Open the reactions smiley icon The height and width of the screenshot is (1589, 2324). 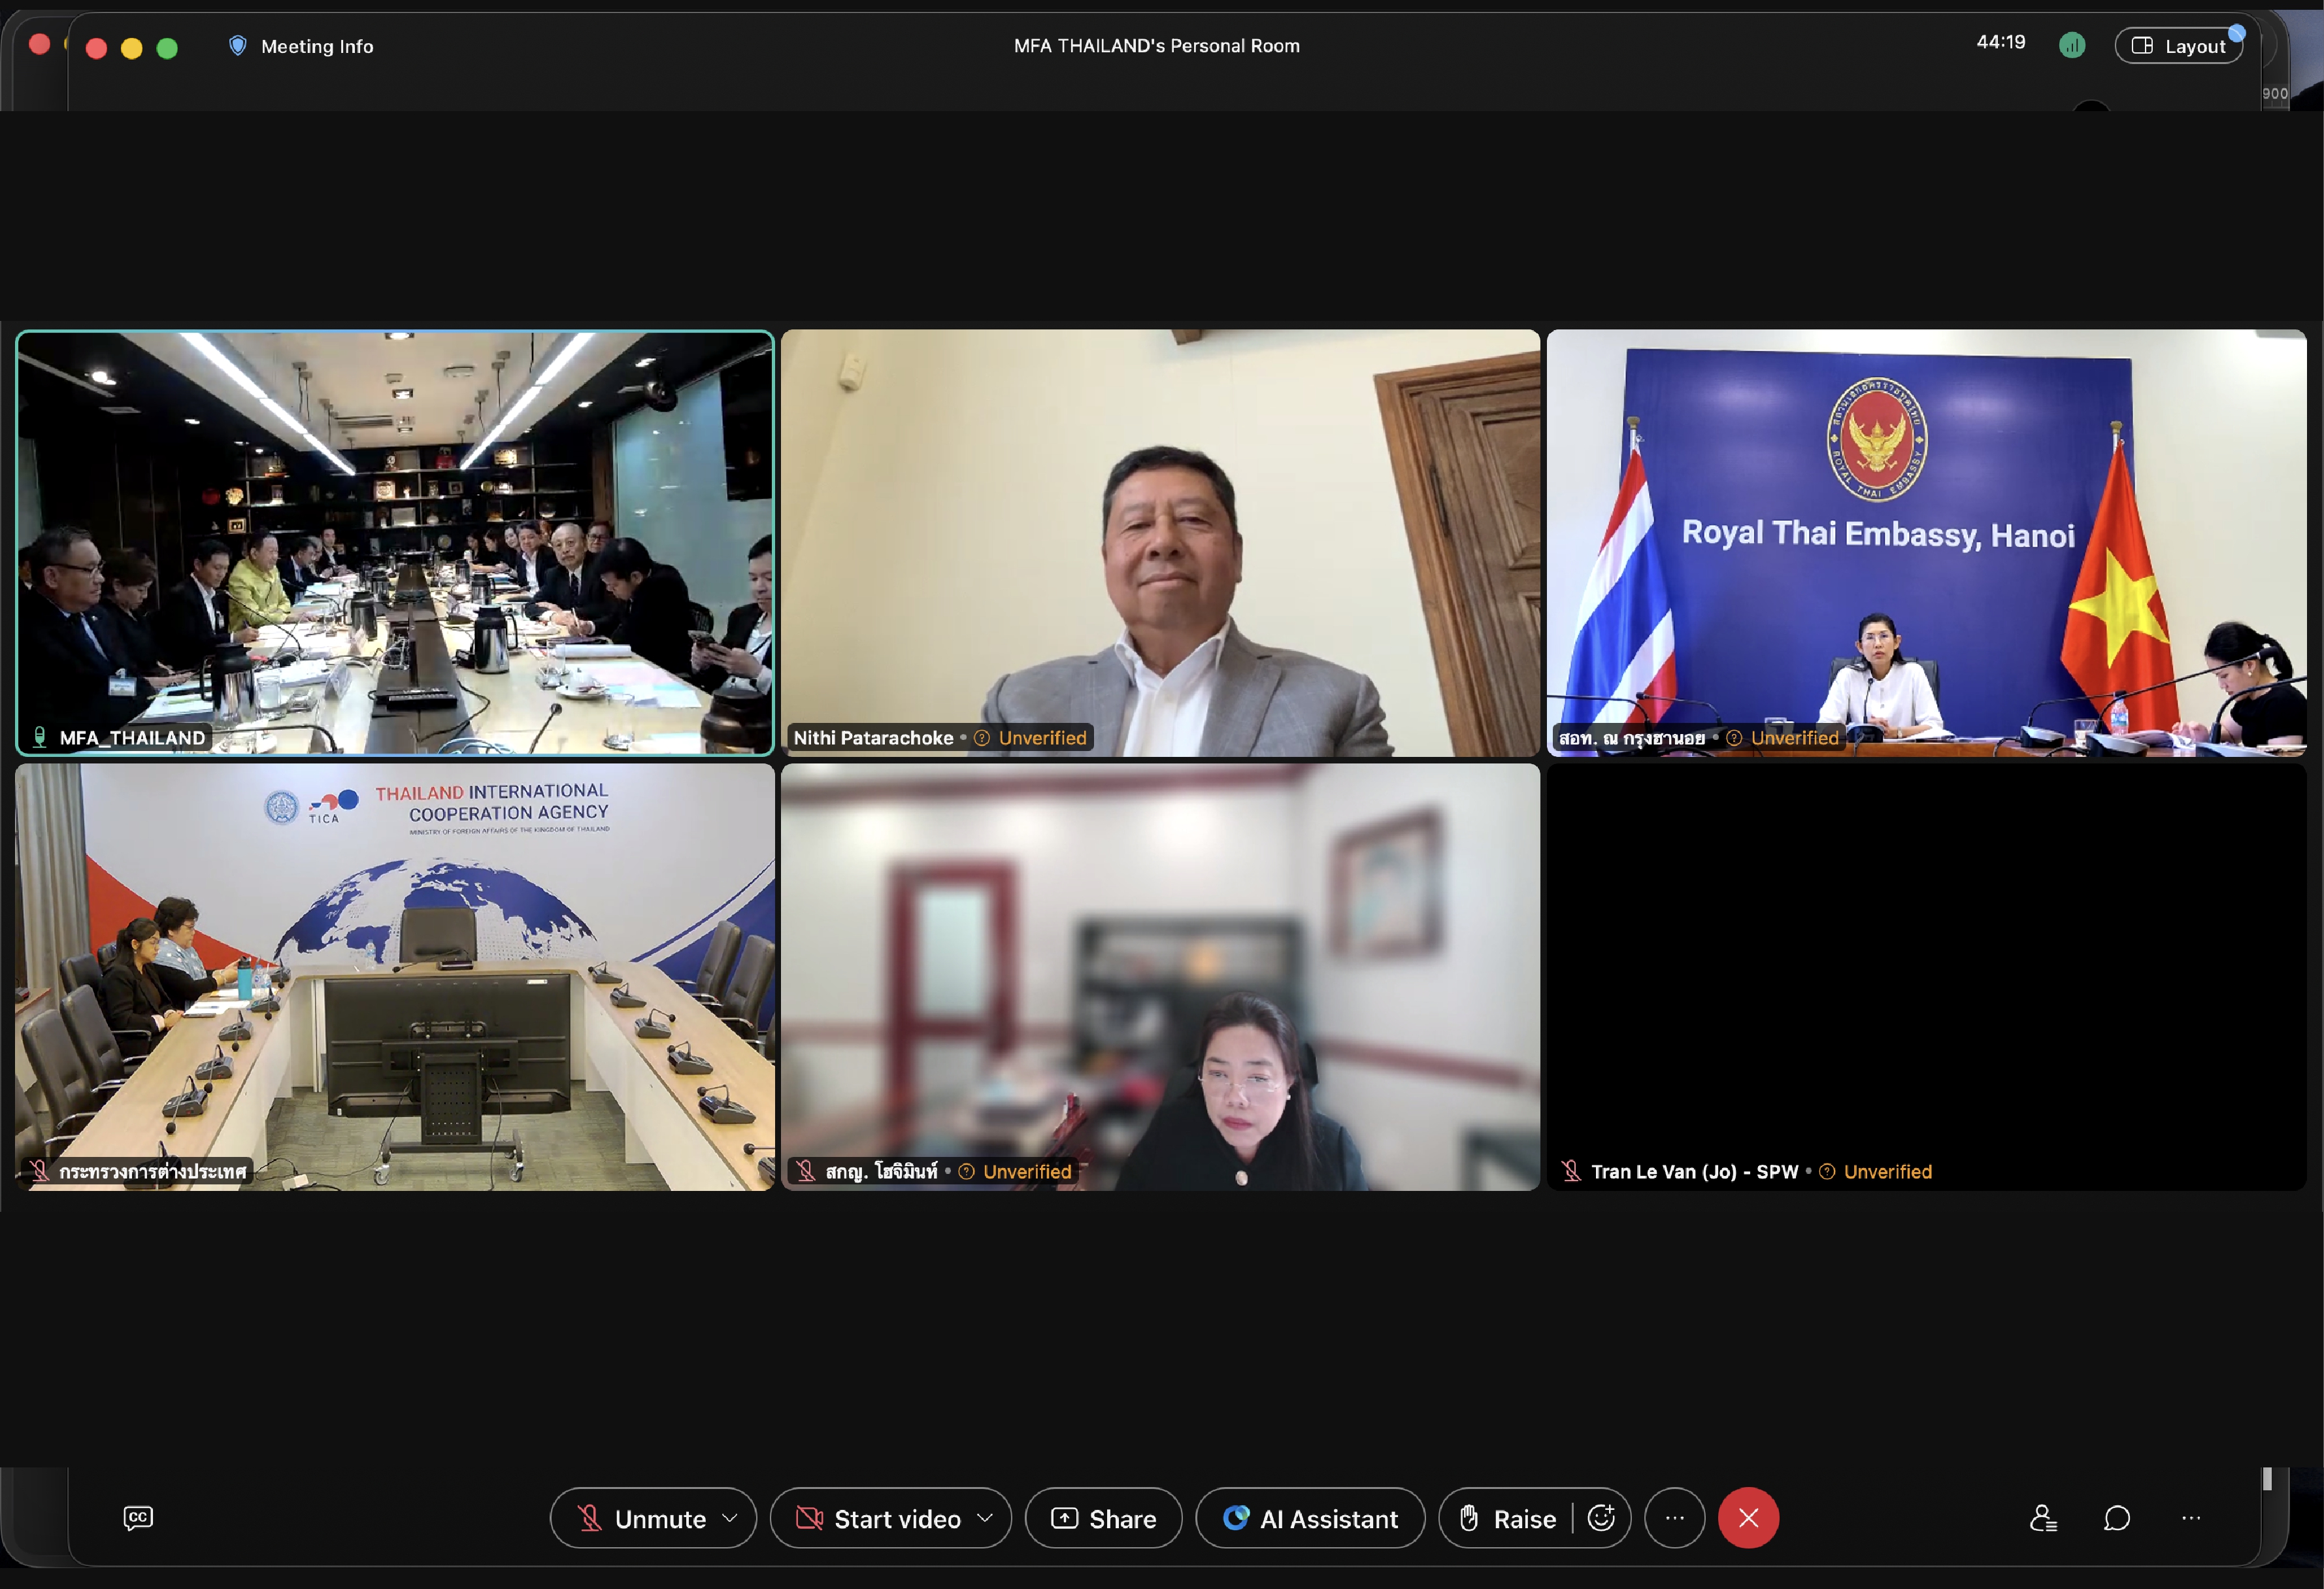click(1601, 1517)
